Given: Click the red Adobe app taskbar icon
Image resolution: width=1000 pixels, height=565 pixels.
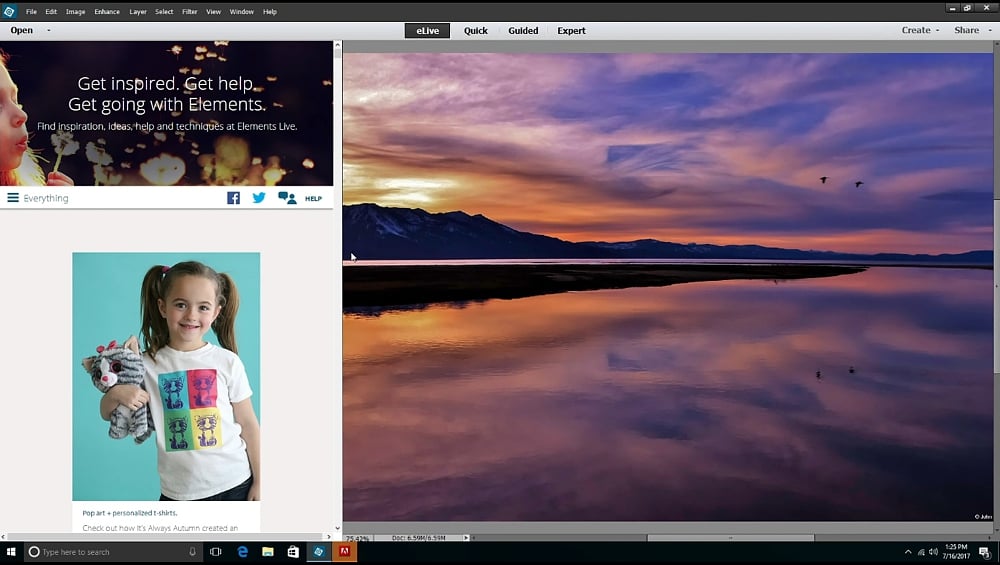Looking at the screenshot, I should [x=344, y=552].
